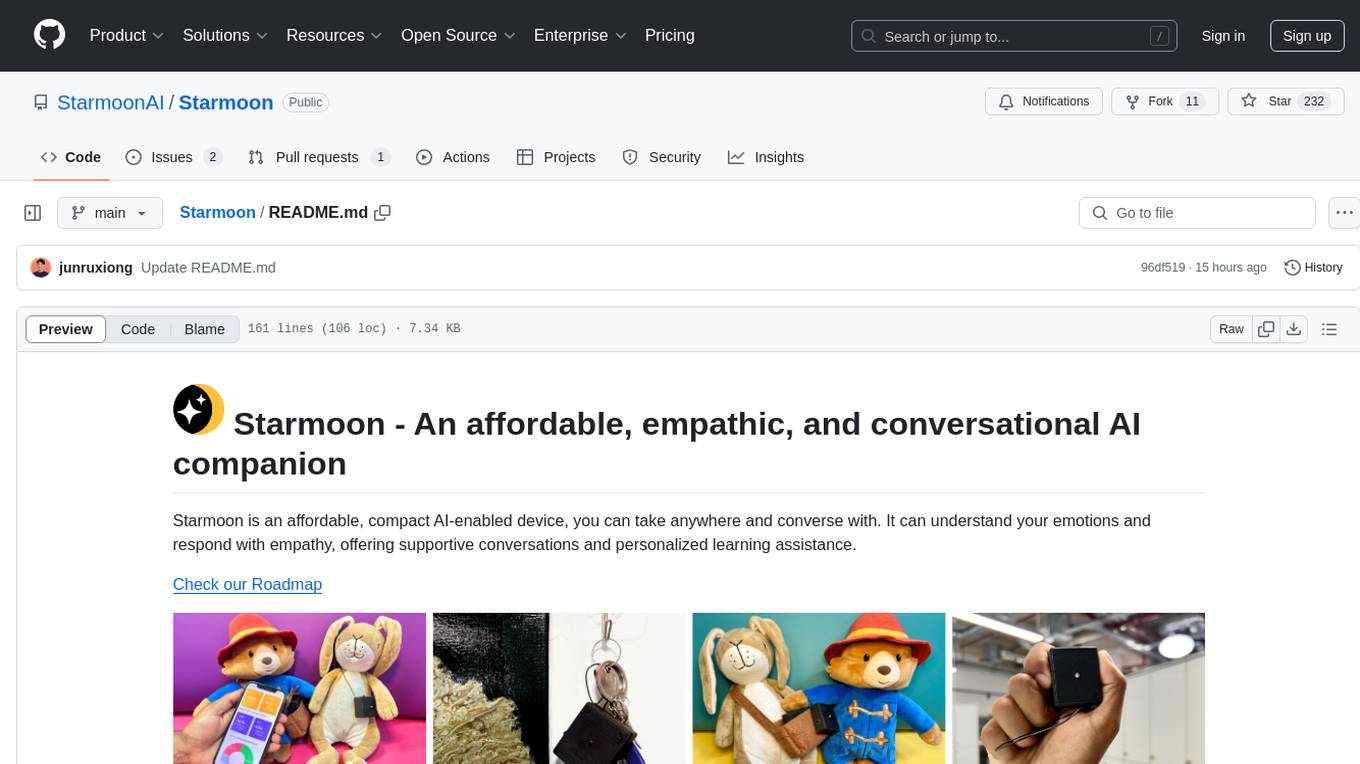Open the Pricing page
This screenshot has width=1360, height=764.
[670, 35]
